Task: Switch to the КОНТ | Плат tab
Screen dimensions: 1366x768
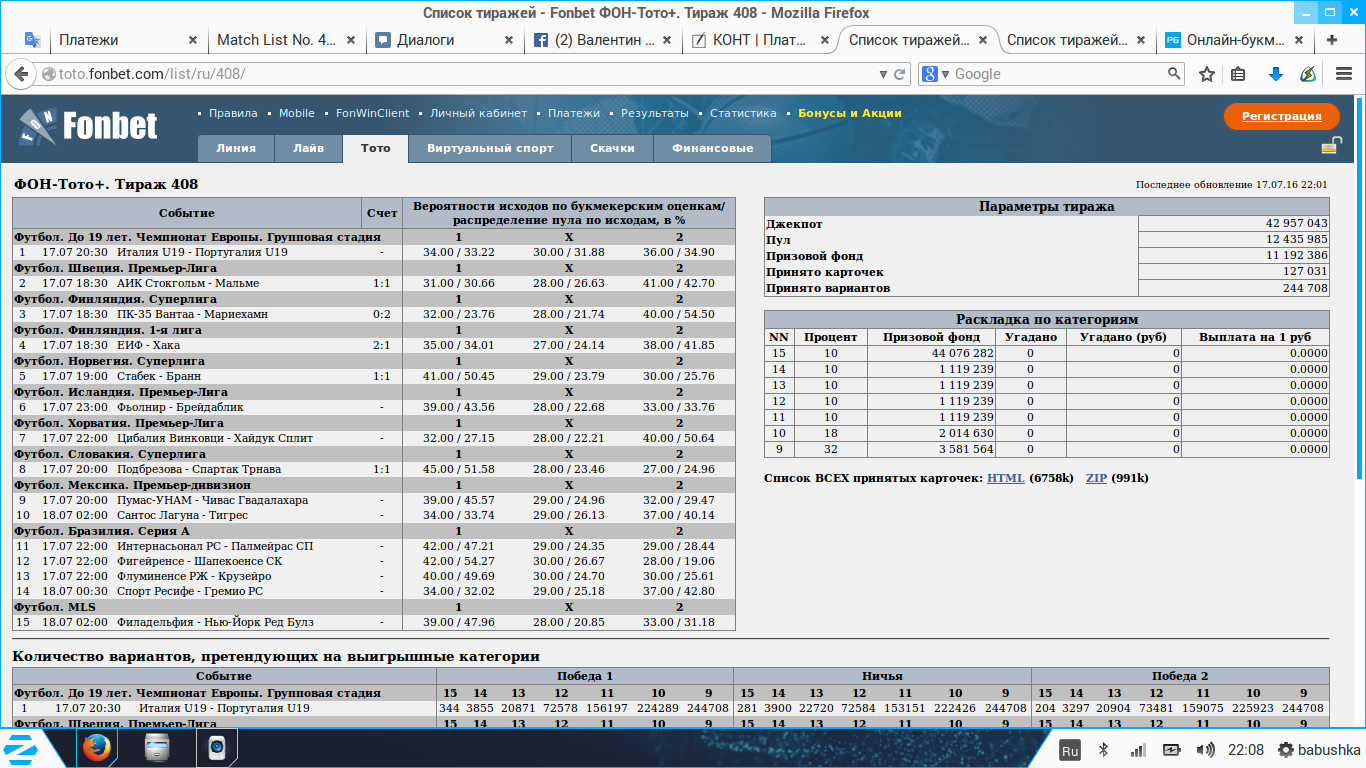Action: pyautogui.click(x=761, y=40)
